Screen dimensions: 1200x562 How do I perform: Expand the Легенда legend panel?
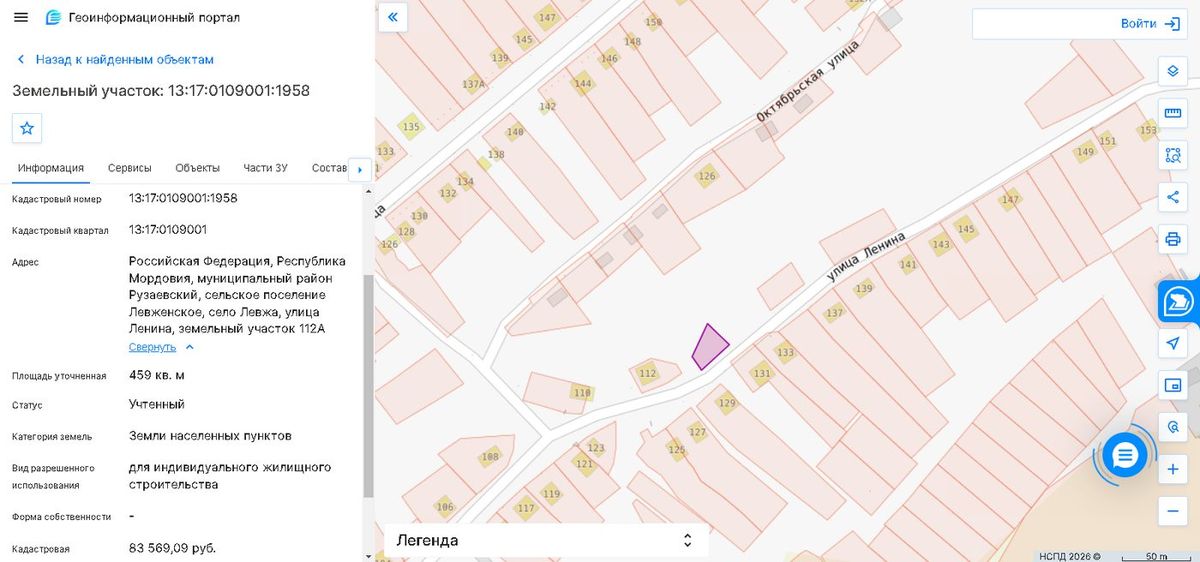547,540
